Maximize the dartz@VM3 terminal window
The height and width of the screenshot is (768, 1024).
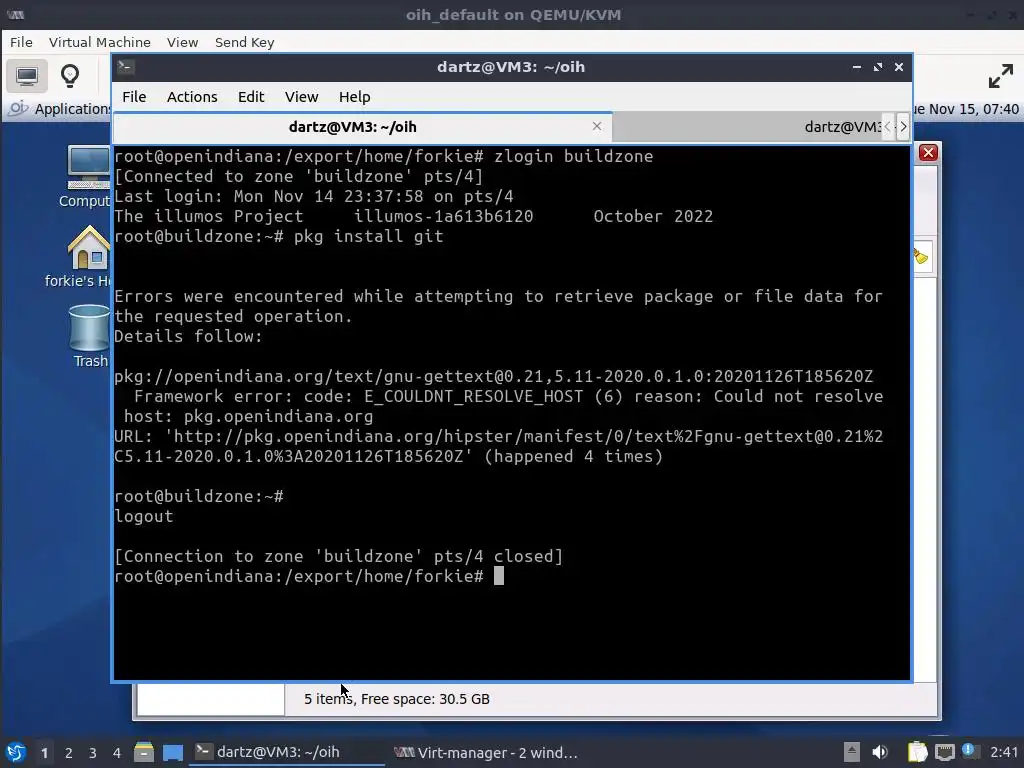click(x=878, y=67)
